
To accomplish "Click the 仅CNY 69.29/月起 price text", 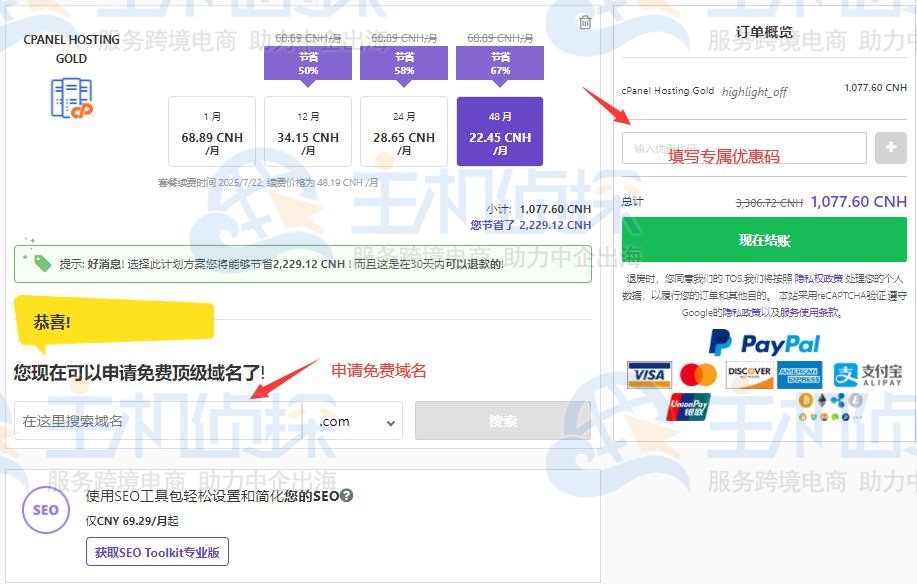I will tap(132, 521).
